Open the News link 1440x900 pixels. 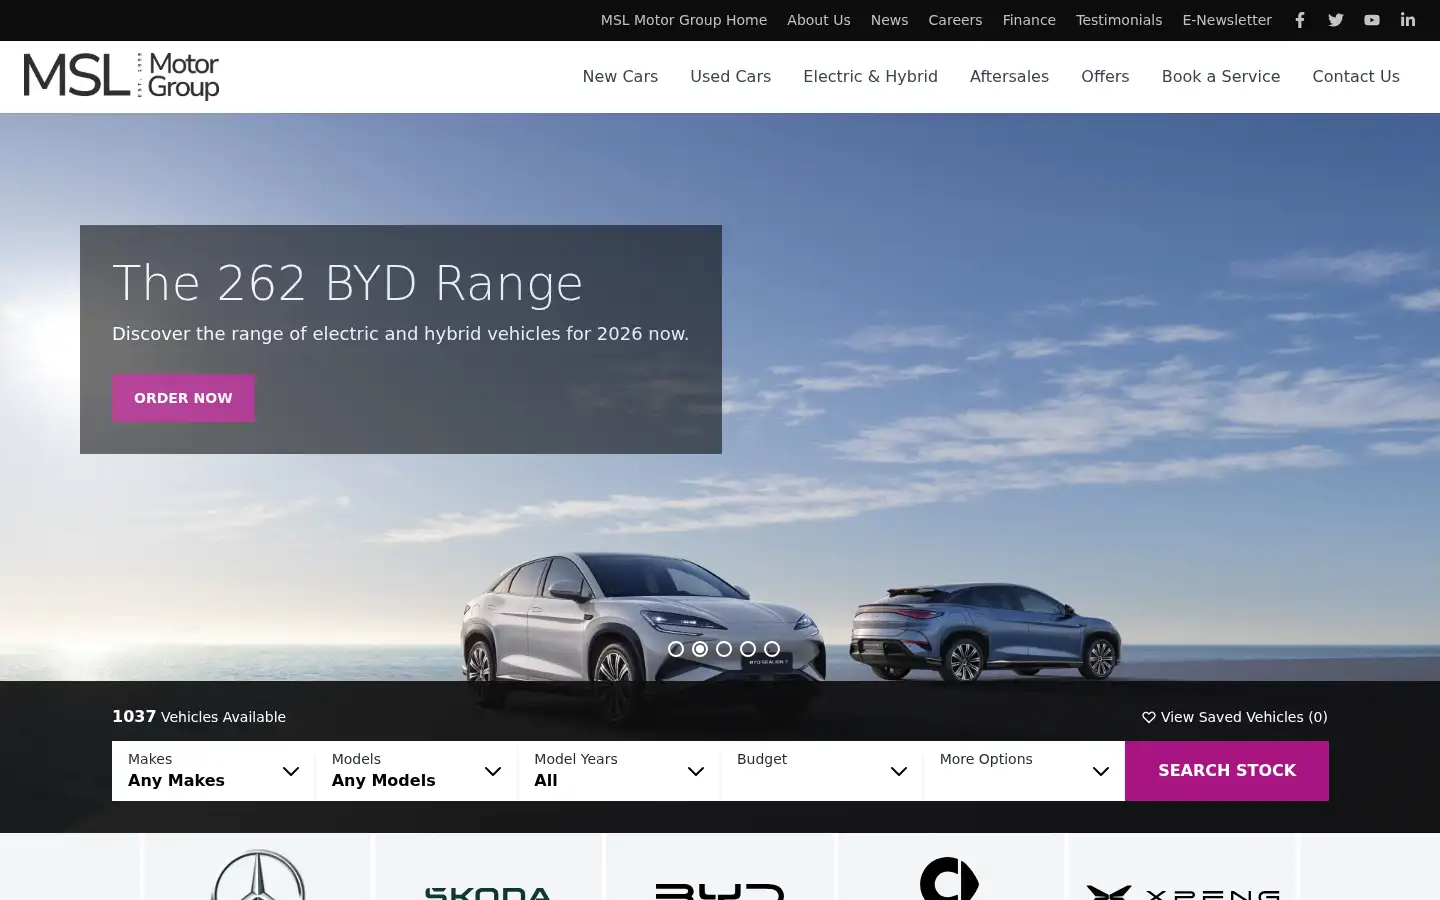889,20
